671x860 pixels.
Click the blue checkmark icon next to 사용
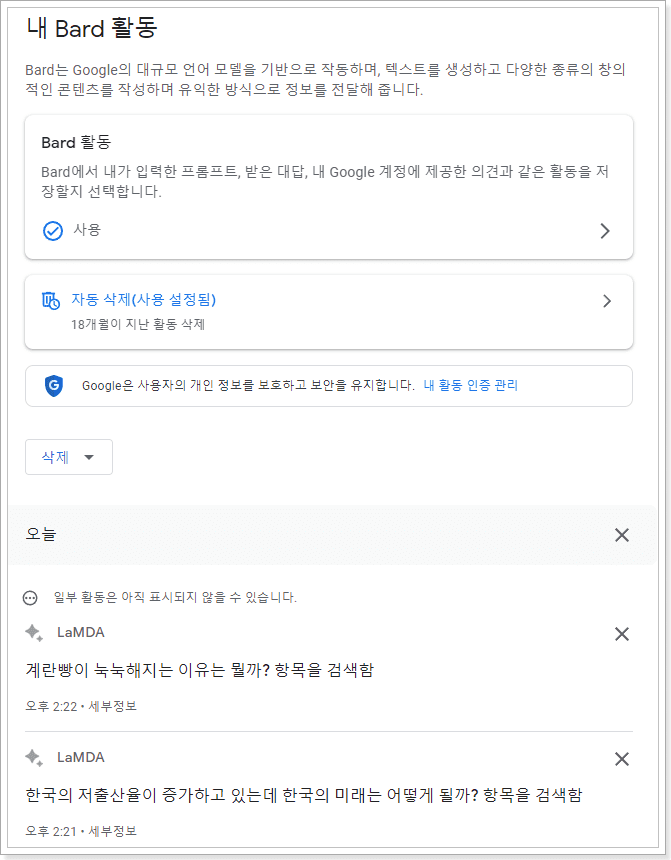[x=53, y=229]
